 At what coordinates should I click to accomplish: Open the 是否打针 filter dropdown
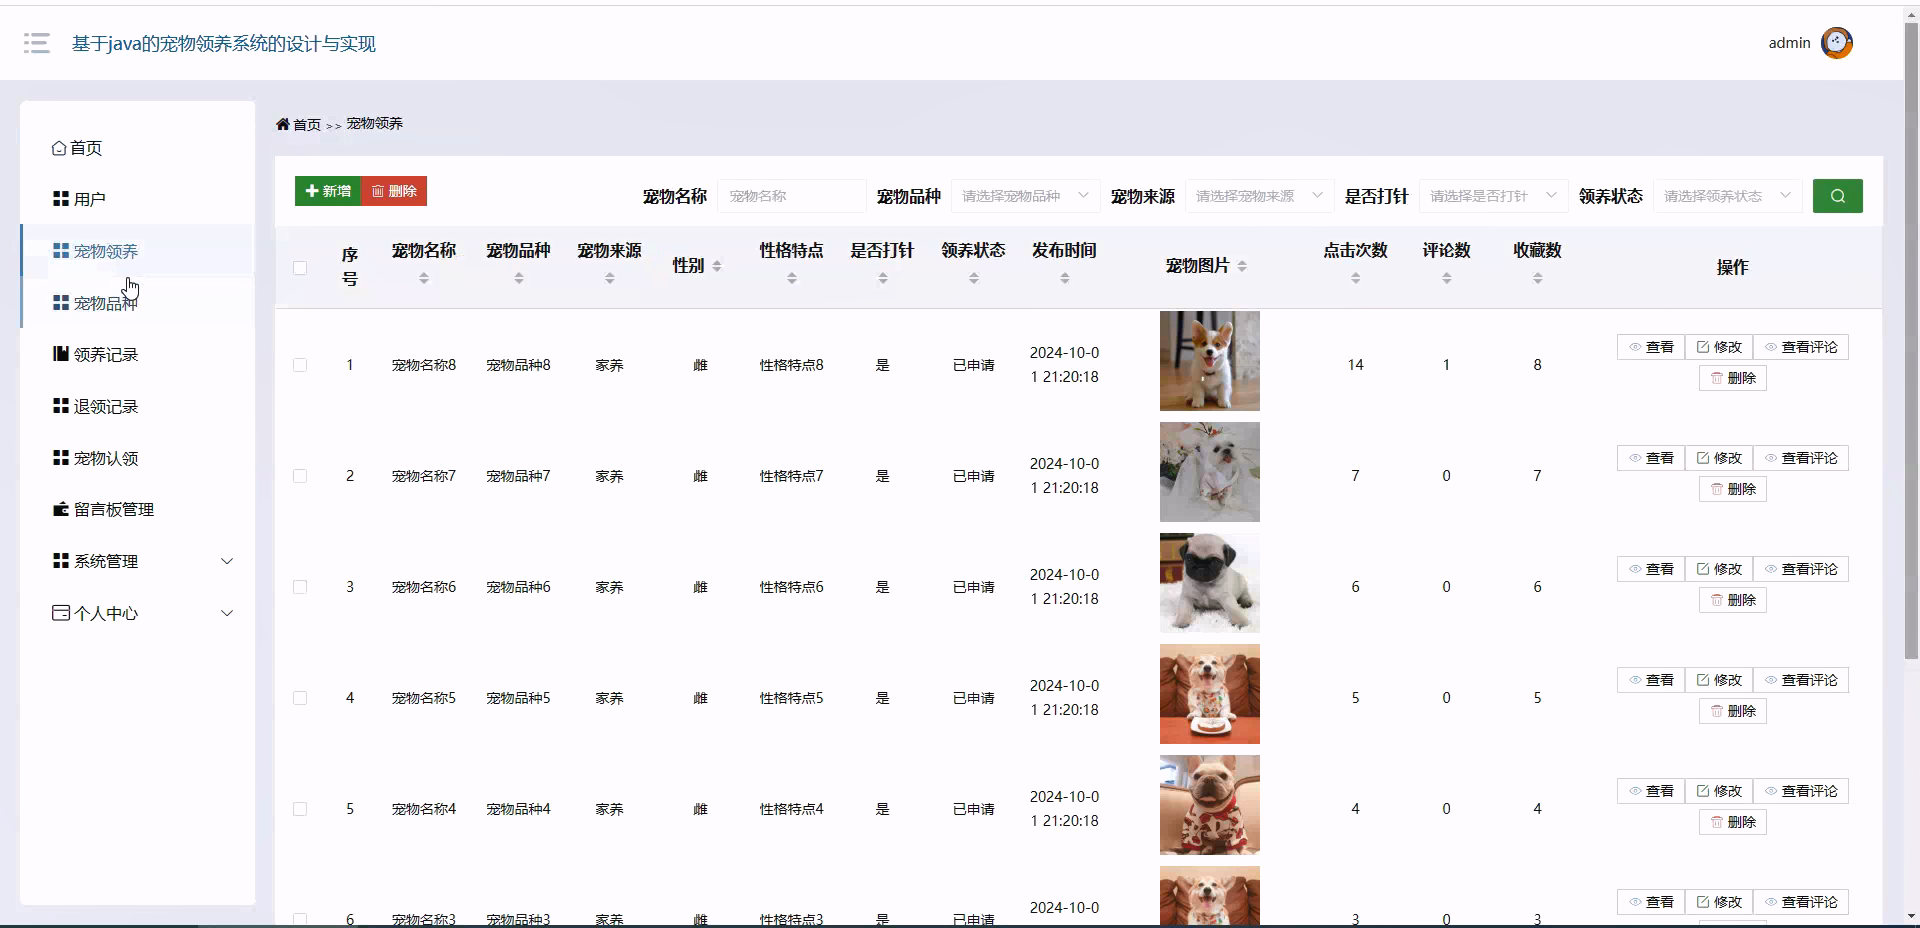(1493, 196)
